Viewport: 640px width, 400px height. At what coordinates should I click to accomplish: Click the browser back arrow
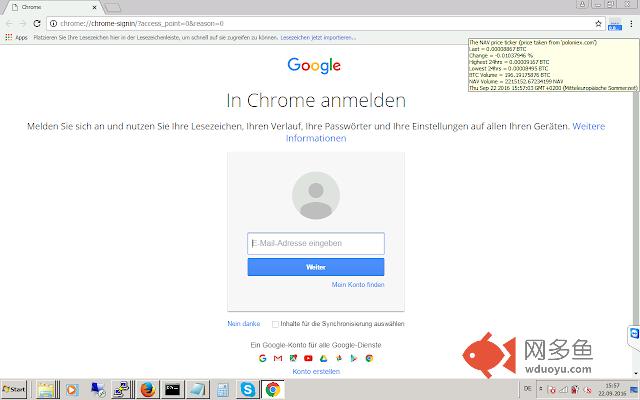pos(10,24)
